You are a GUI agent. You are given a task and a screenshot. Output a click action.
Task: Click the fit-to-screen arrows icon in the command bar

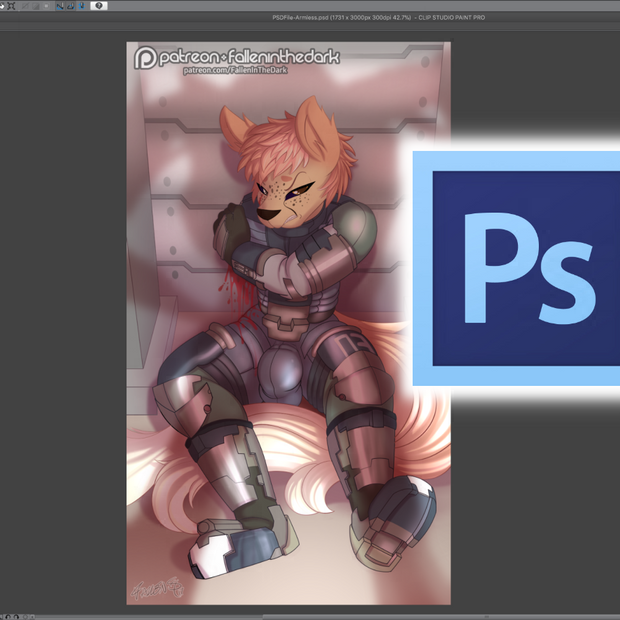click(x=11, y=6)
